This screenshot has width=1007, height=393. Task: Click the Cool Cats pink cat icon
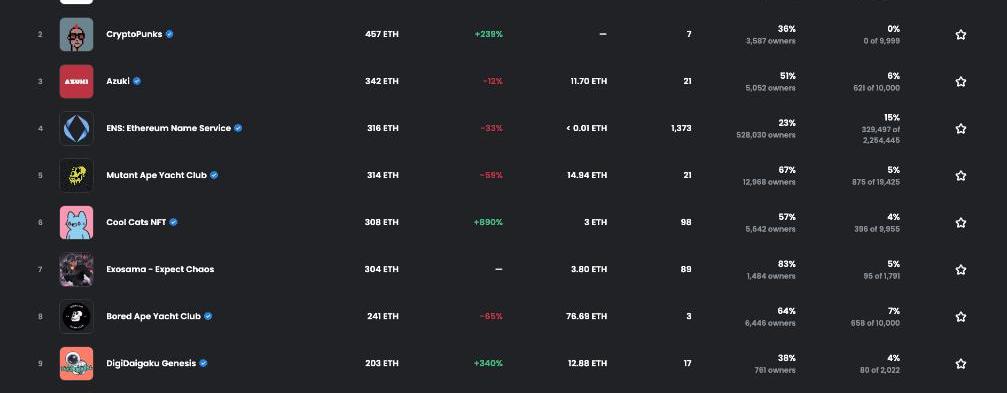tap(76, 222)
